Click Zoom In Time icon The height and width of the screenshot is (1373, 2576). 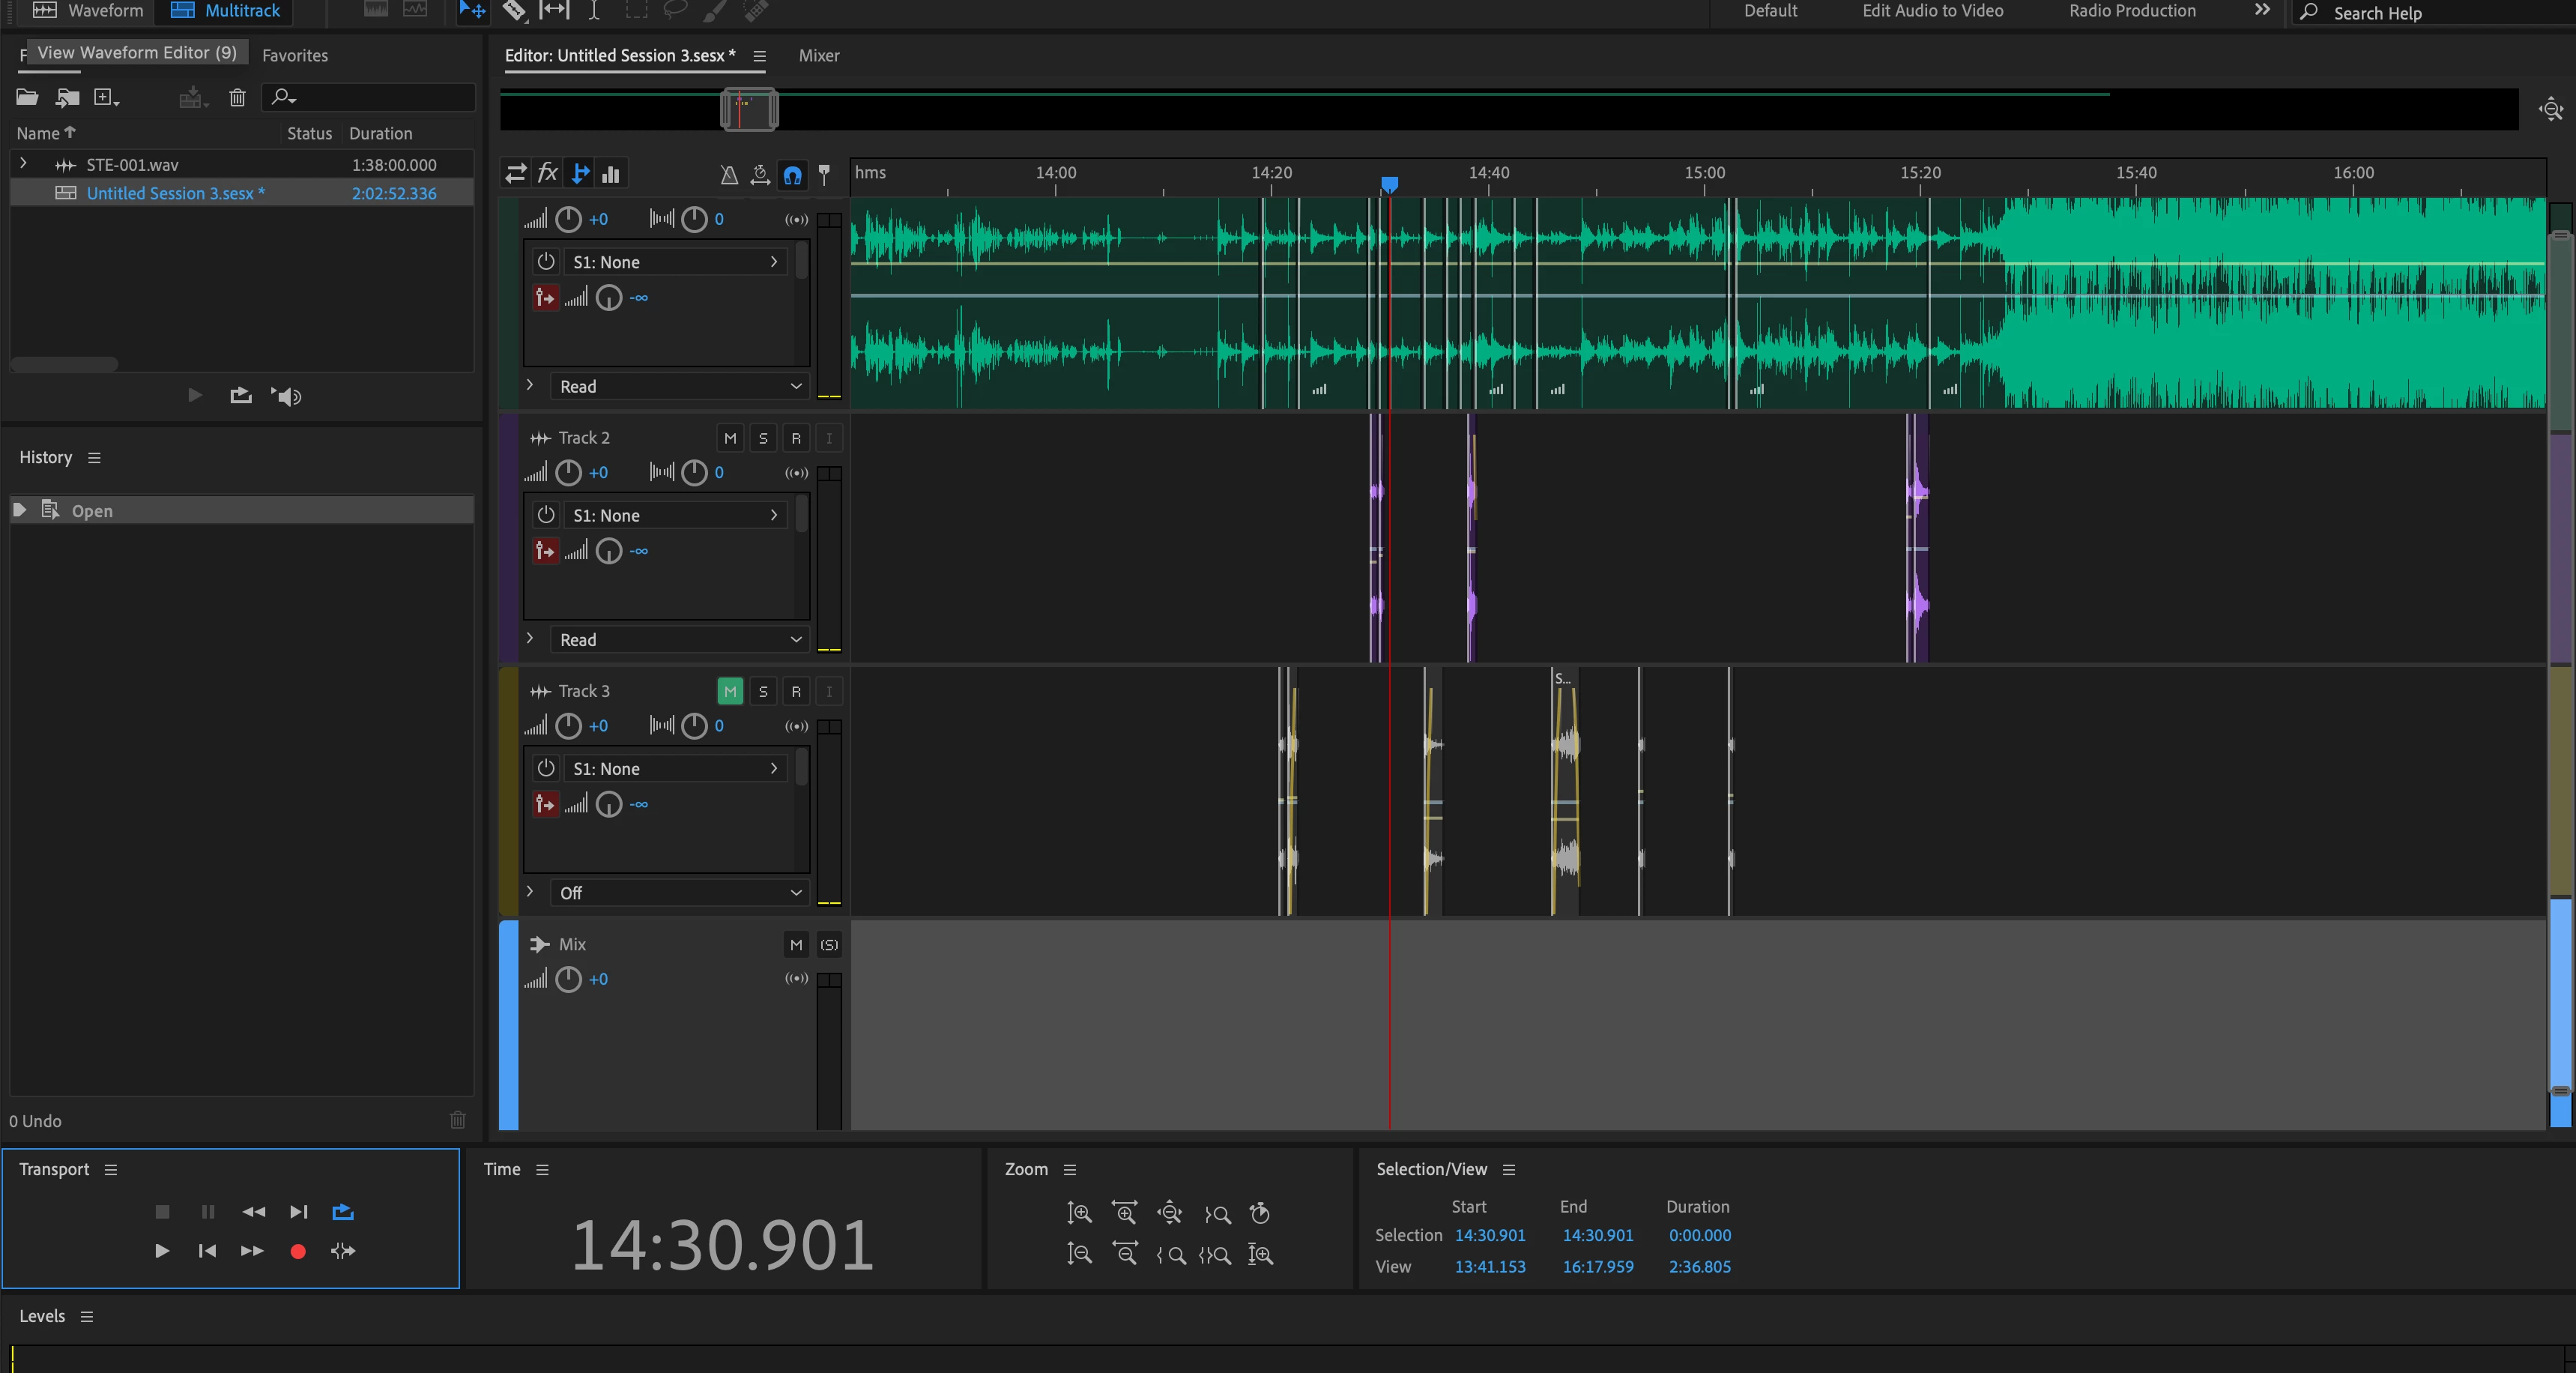click(1125, 1213)
